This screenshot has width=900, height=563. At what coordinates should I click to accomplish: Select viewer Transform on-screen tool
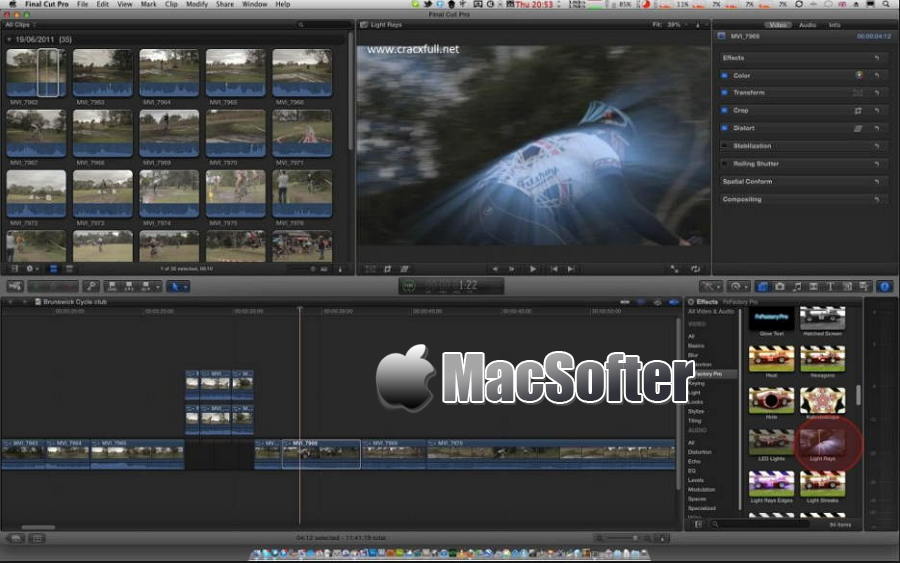371,269
